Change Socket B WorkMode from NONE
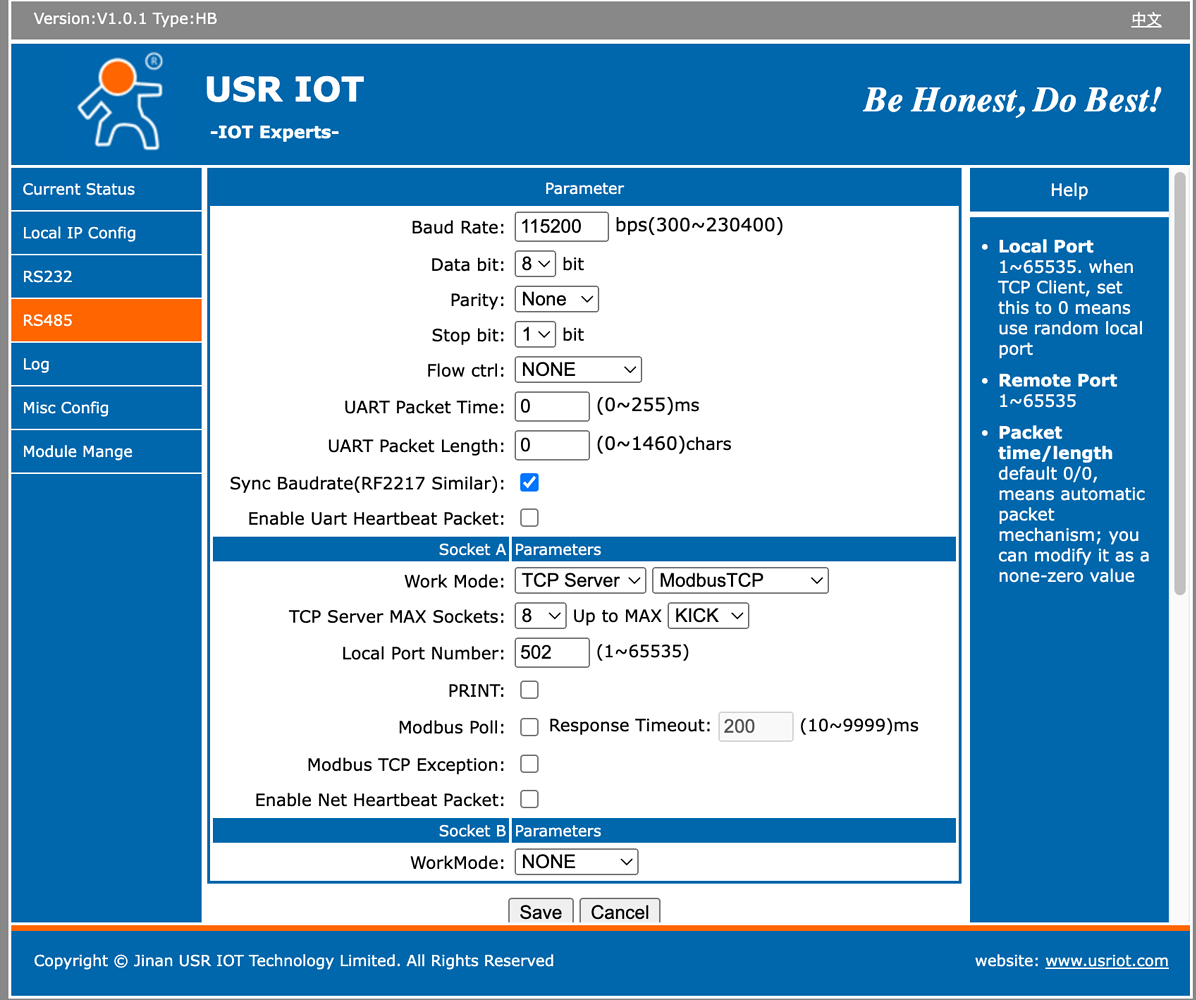This screenshot has width=1196, height=1000. pyautogui.click(x=576, y=861)
